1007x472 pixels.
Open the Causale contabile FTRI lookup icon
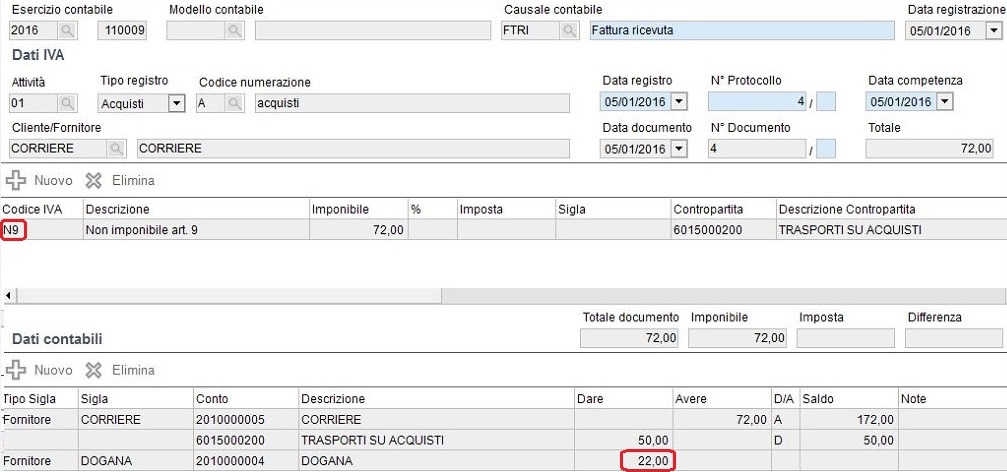point(568,30)
